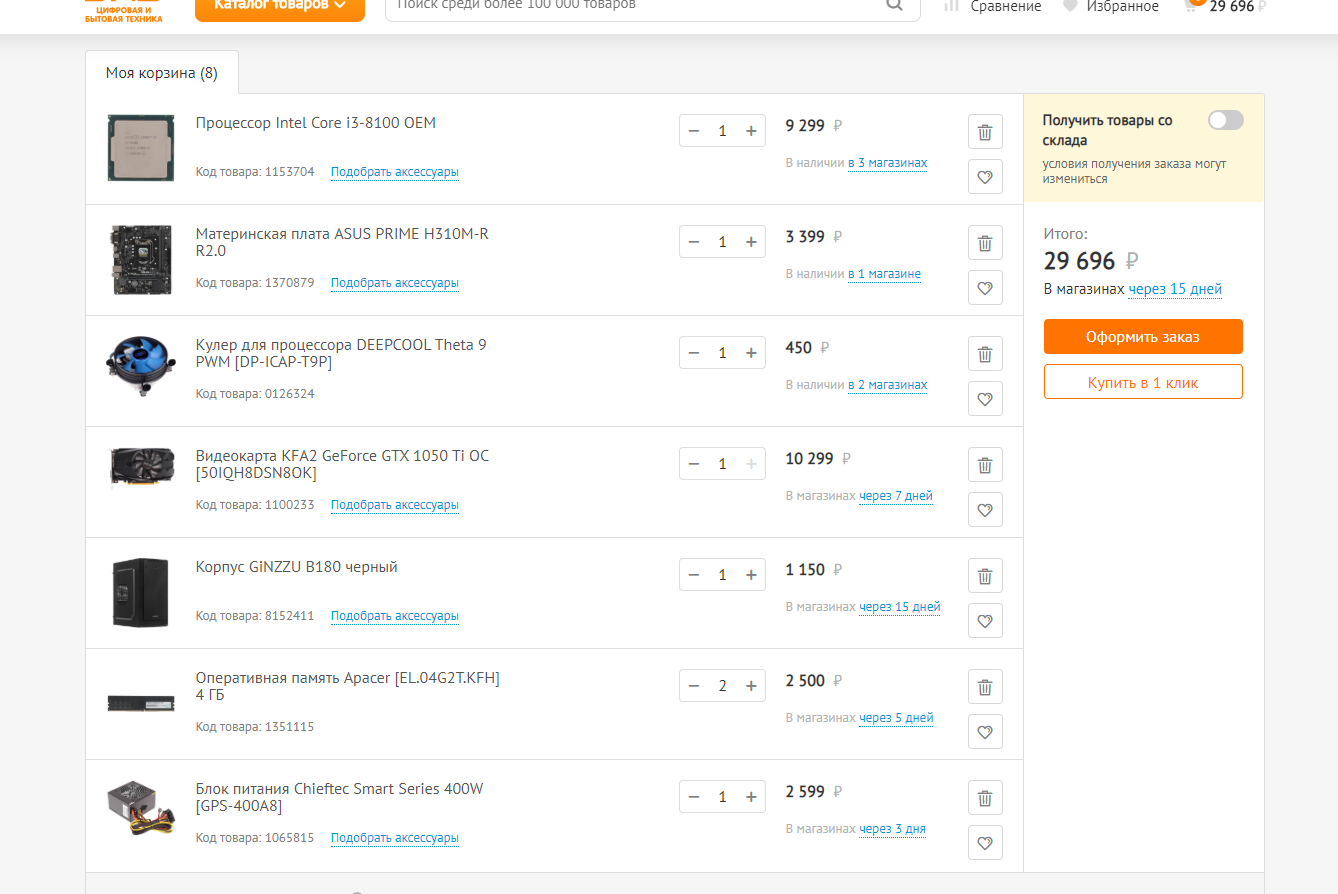Open 'Видеокарта KFA2 GeForce GTX 1050 Ti OC' title
1338x894 pixels.
point(343,464)
